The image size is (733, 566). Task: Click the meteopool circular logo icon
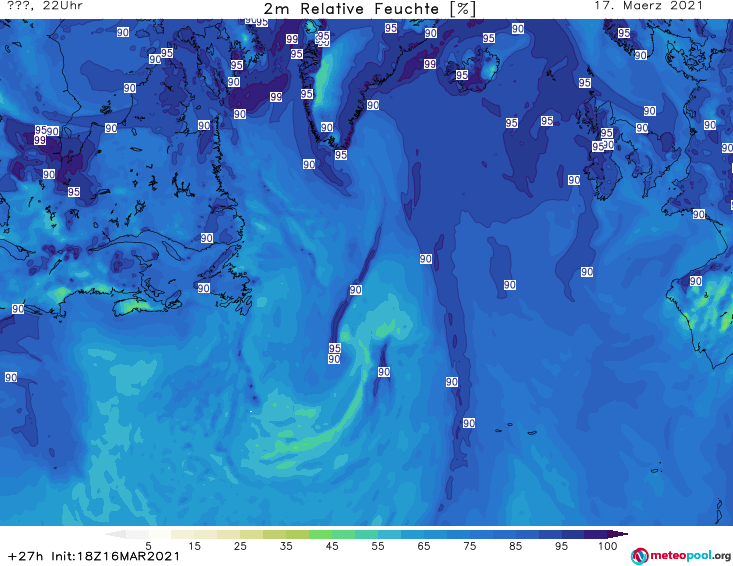[x=639, y=556]
